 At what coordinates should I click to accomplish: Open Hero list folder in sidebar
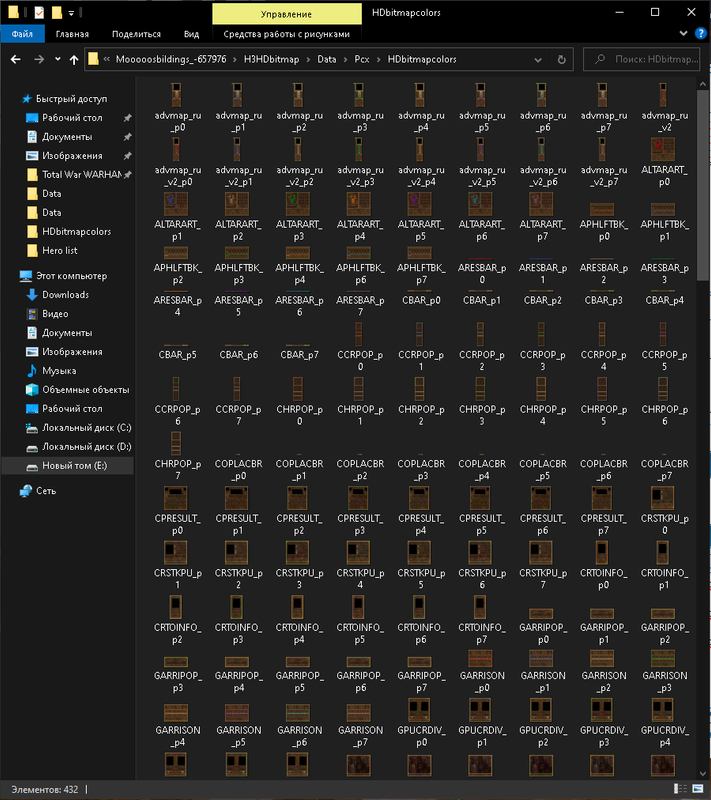[x=59, y=251]
